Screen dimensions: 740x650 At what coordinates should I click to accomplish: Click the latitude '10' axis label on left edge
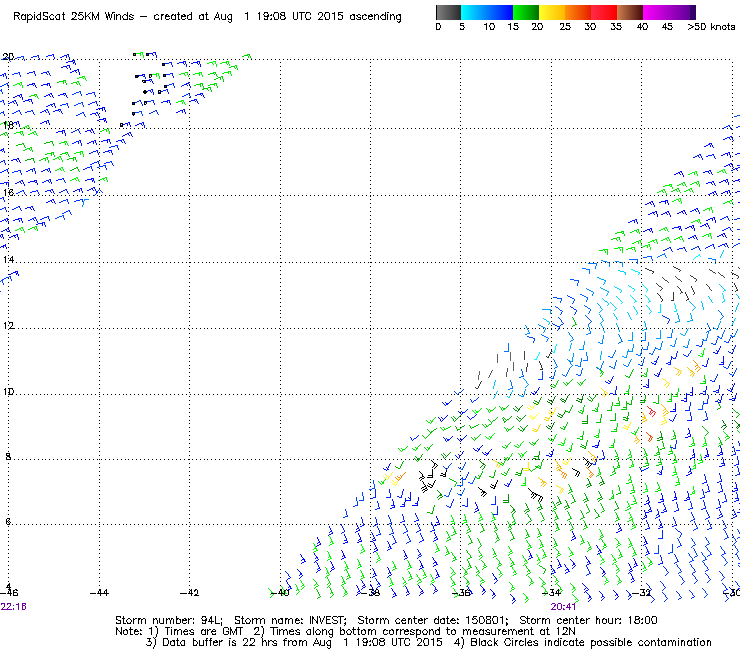click(8, 392)
